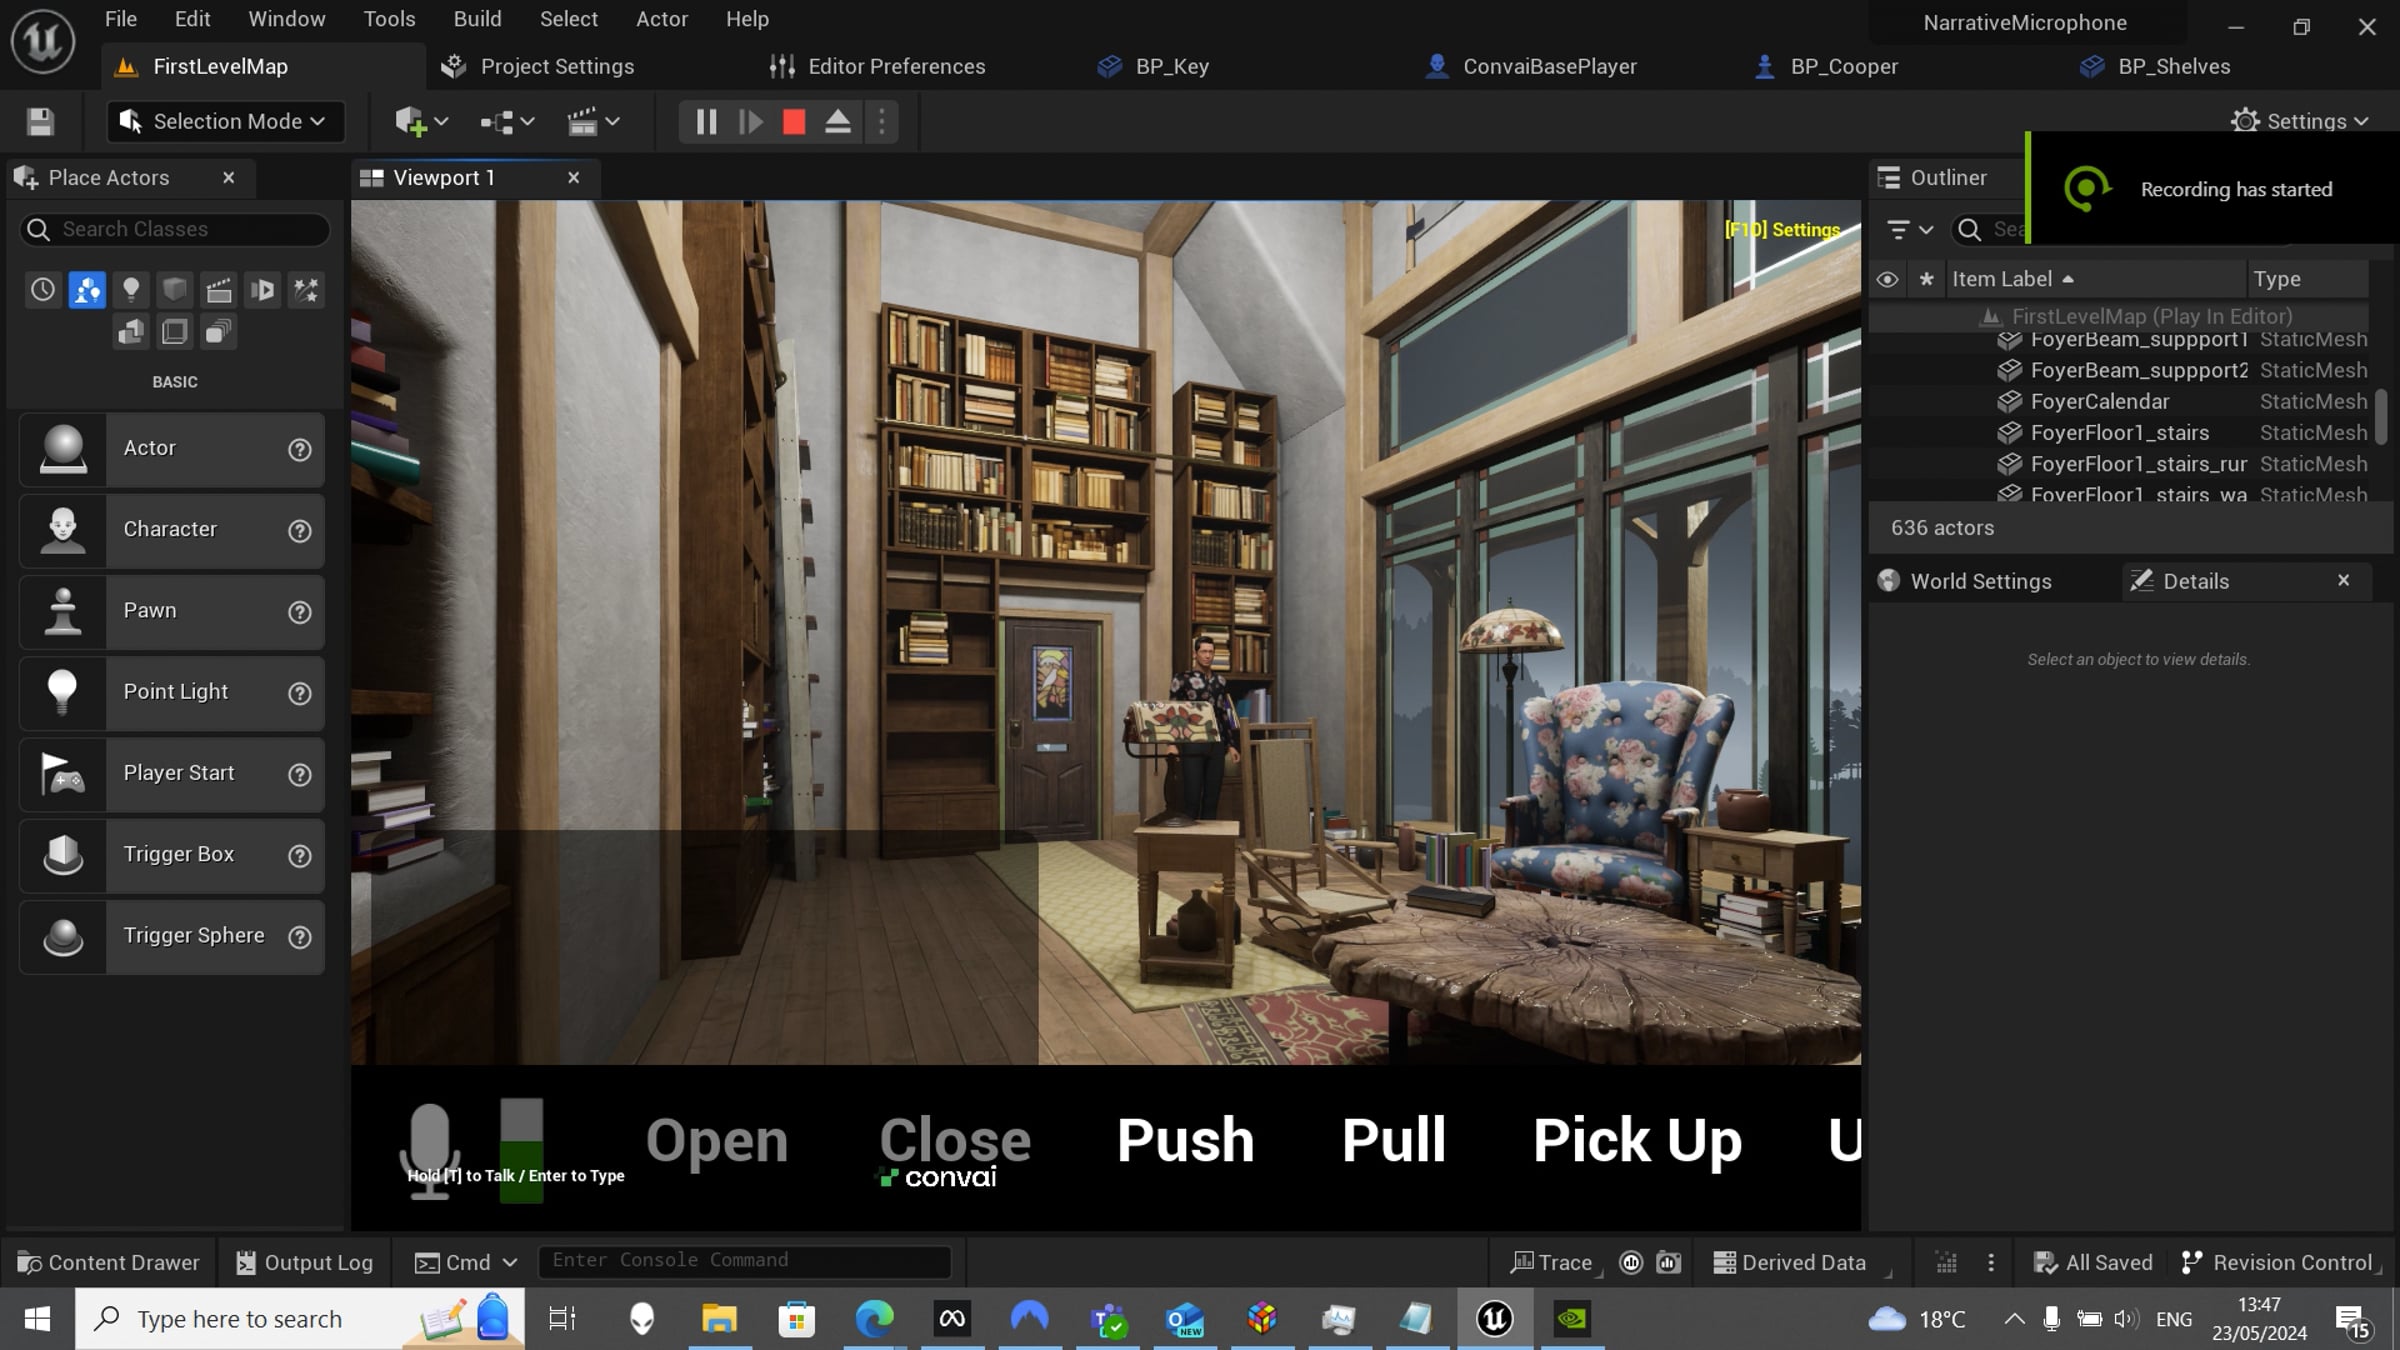Click the Enter Console Command field
2400x1350 pixels.
(x=744, y=1261)
